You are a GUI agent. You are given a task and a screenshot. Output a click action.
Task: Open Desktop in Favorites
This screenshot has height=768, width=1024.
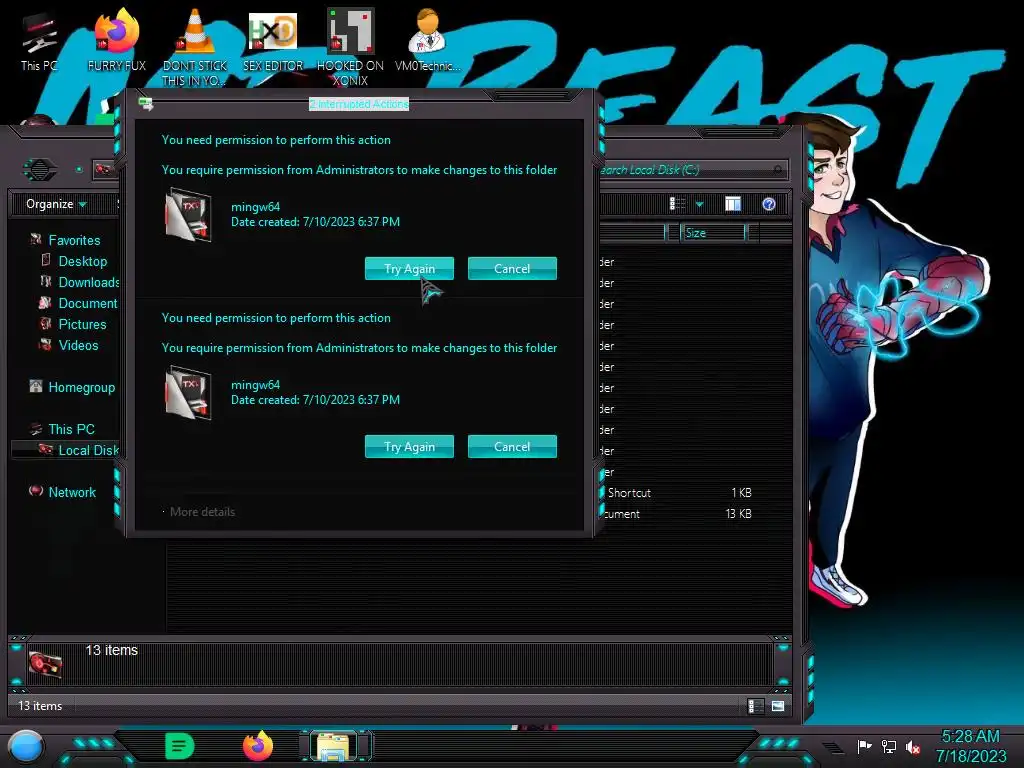tap(82, 261)
